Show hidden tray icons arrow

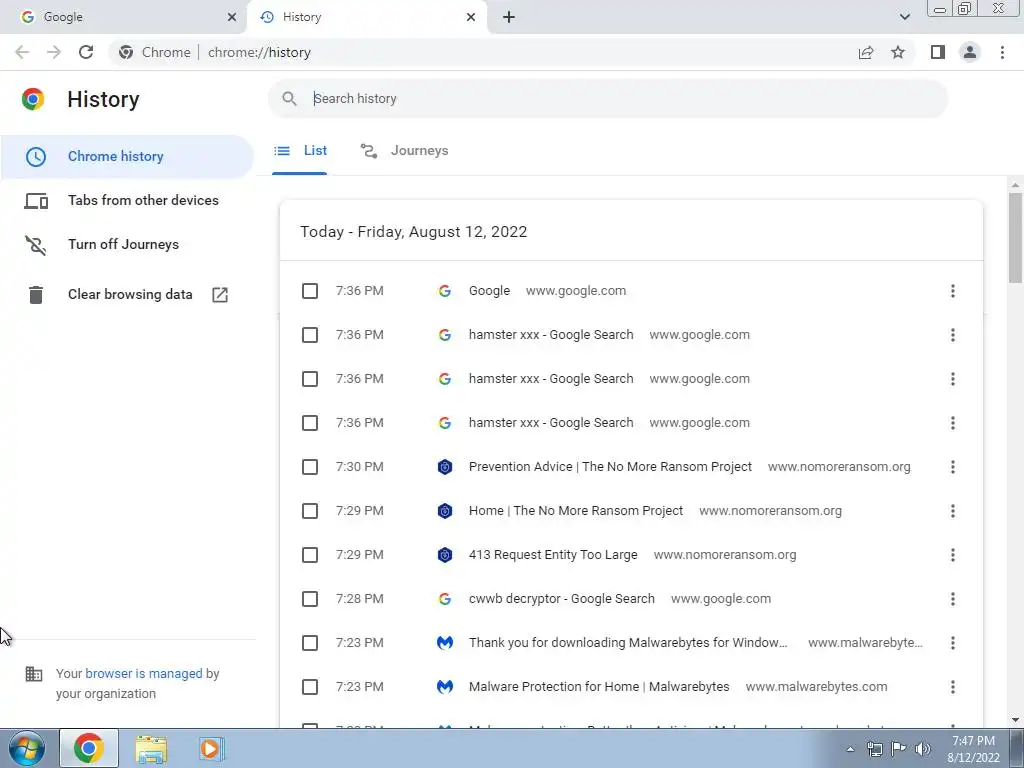pyautogui.click(x=850, y=749)
